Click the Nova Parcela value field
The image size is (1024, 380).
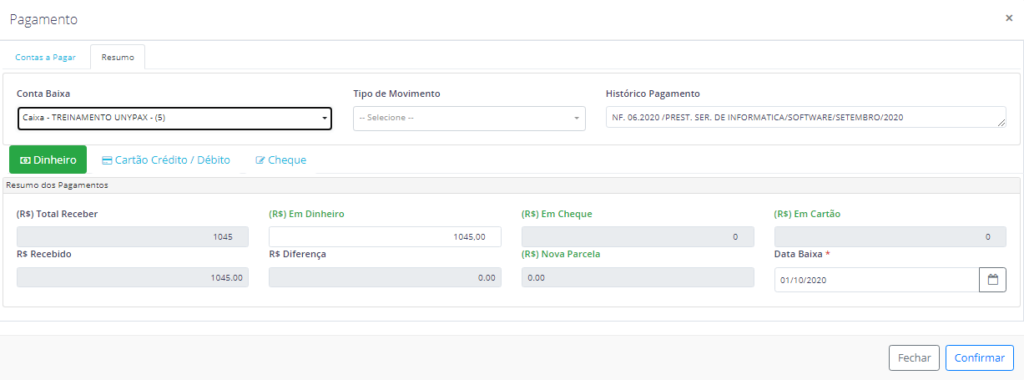pyautogui.click(x=638, y=277)
